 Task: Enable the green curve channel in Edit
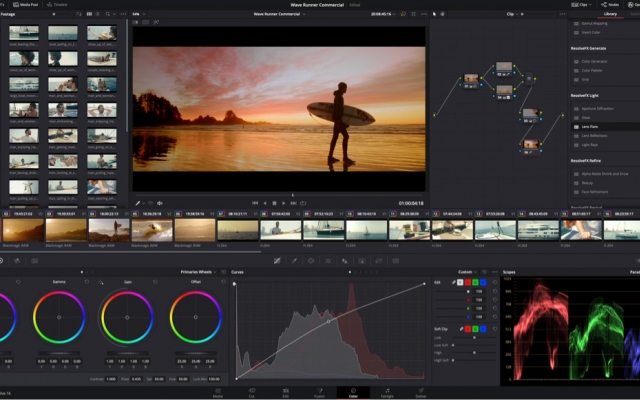click(476, 282)
